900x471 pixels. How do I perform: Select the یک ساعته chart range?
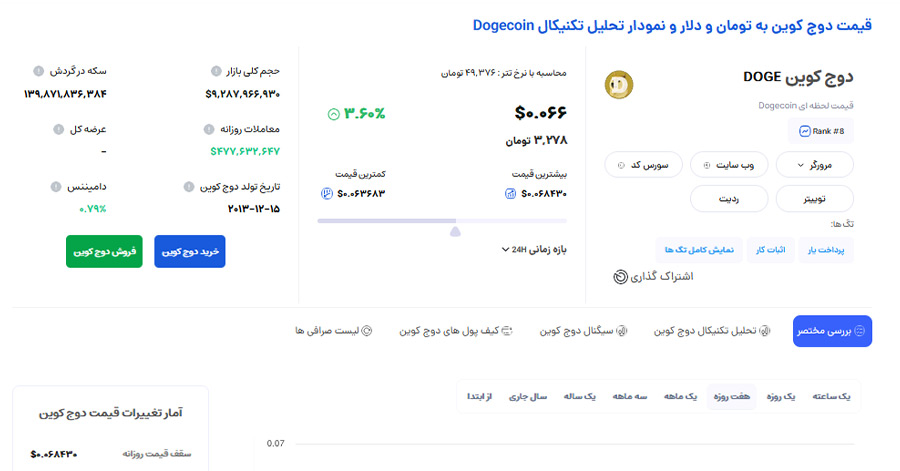[831, 396]
